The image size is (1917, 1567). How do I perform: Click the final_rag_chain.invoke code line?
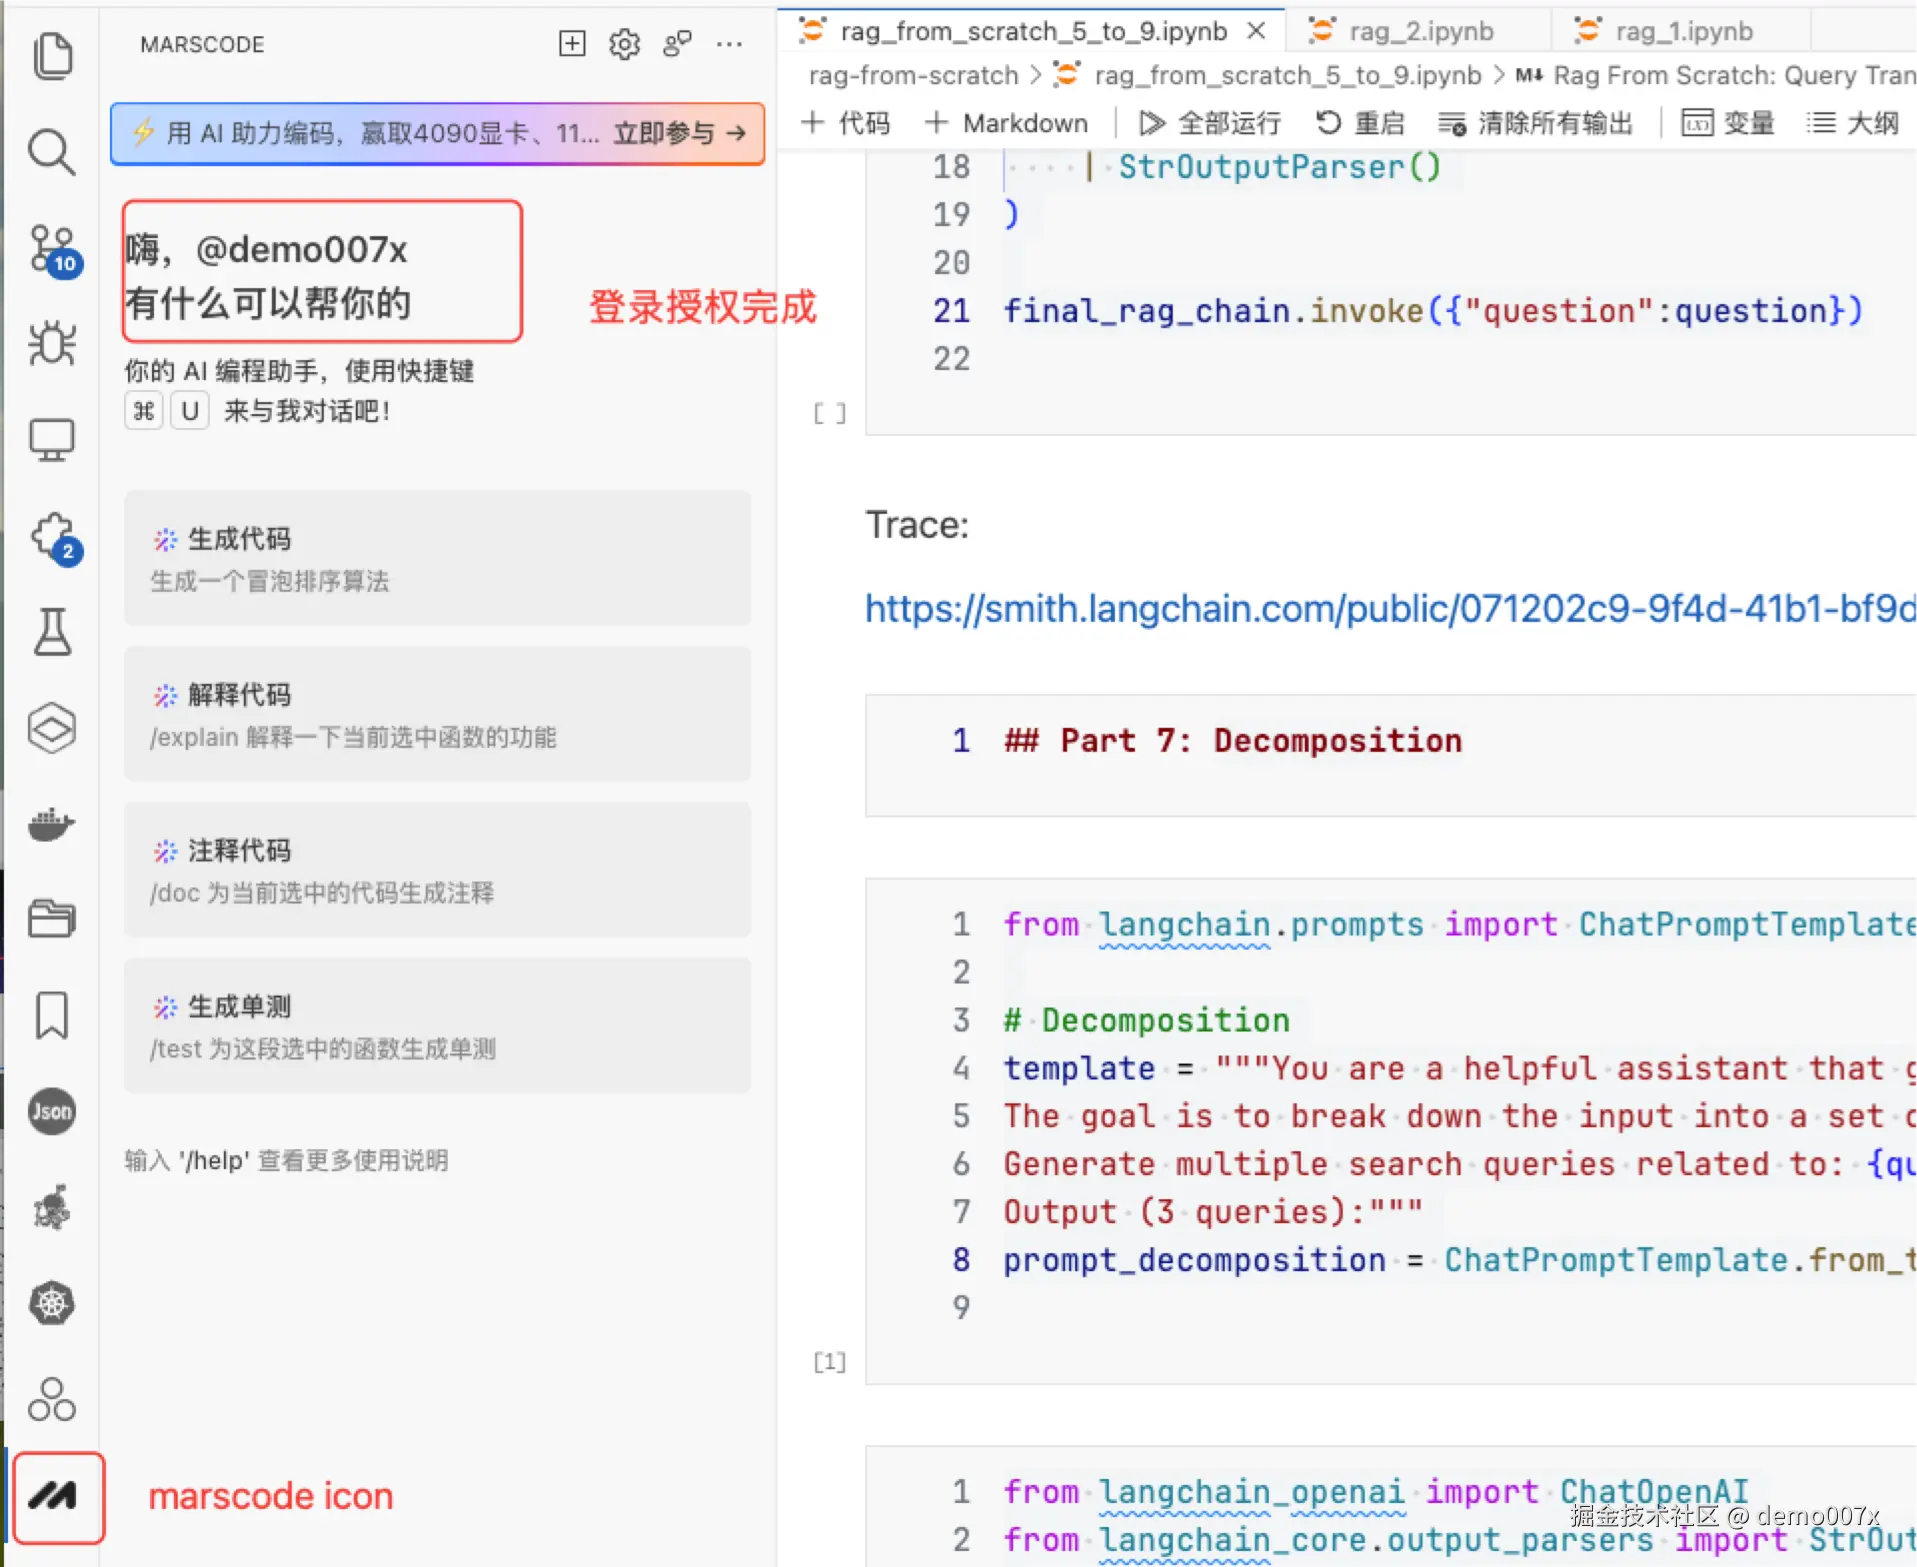tap(1433, 311)
